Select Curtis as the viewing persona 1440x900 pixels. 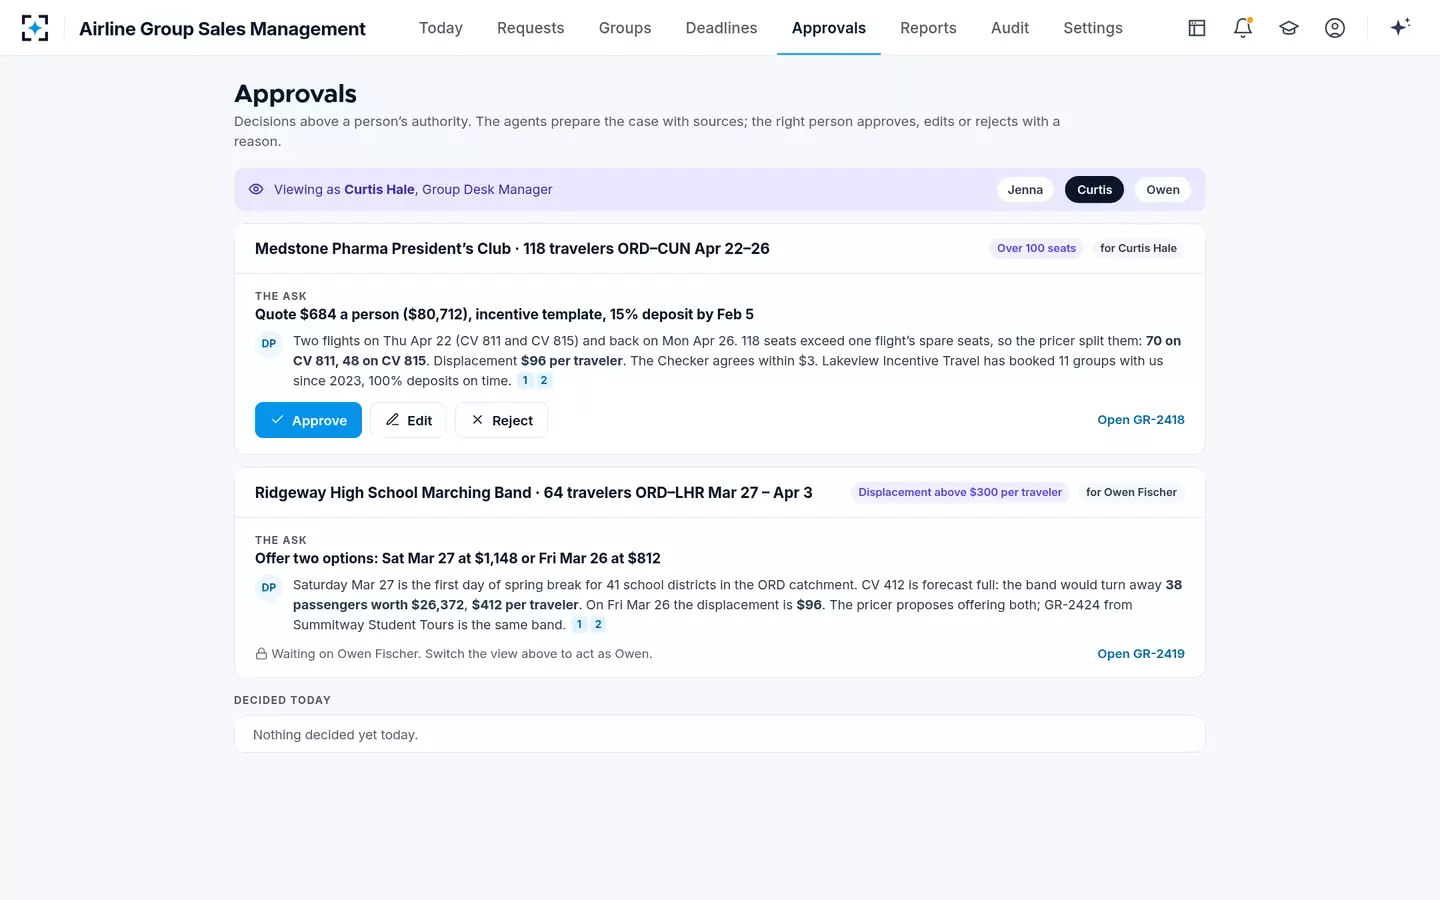click(1095, 190)
